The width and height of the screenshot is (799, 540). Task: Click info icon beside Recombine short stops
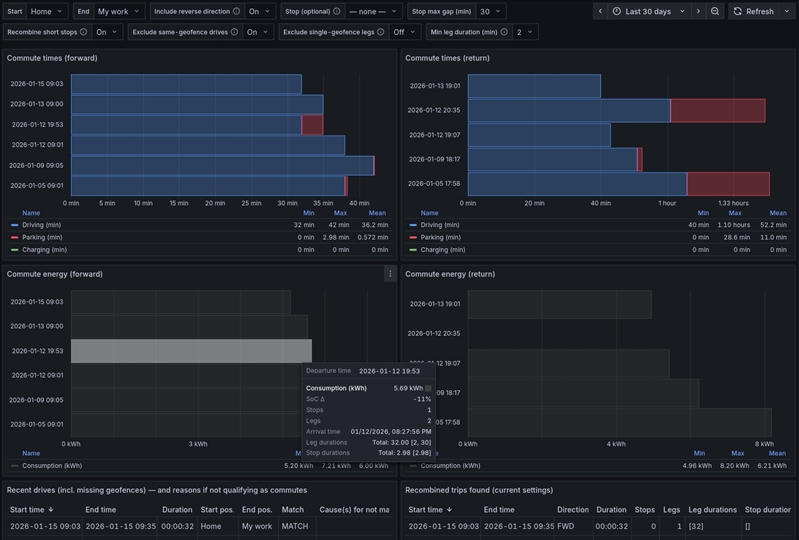(x=83, y=32)
